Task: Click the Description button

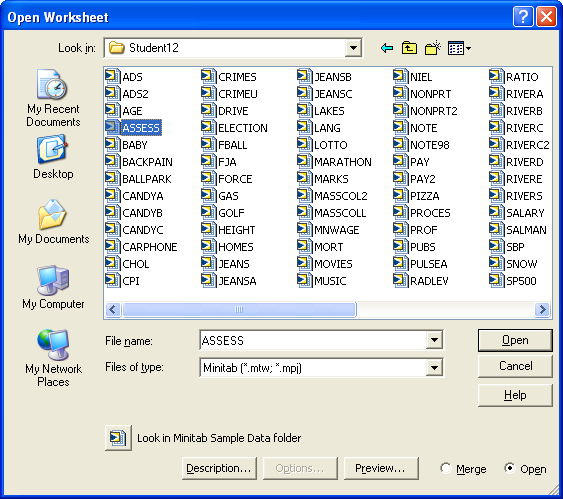Action: [219, 468]
